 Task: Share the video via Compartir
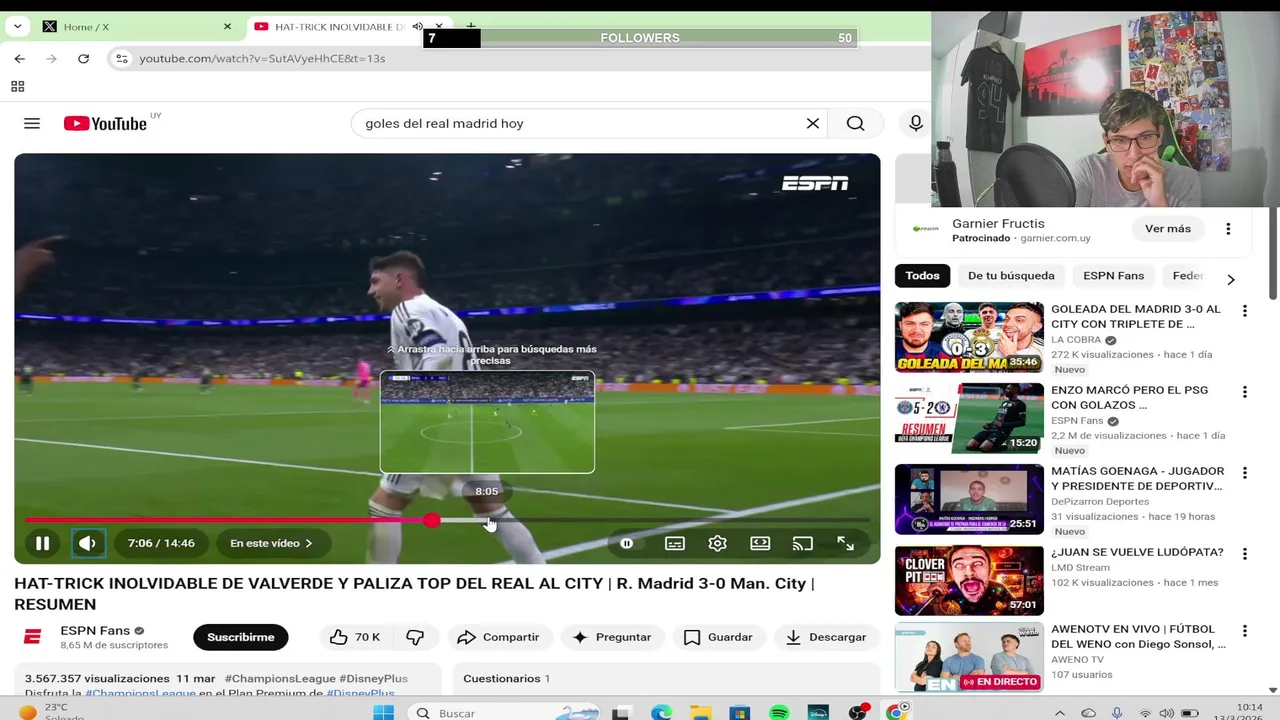[497, 637]
